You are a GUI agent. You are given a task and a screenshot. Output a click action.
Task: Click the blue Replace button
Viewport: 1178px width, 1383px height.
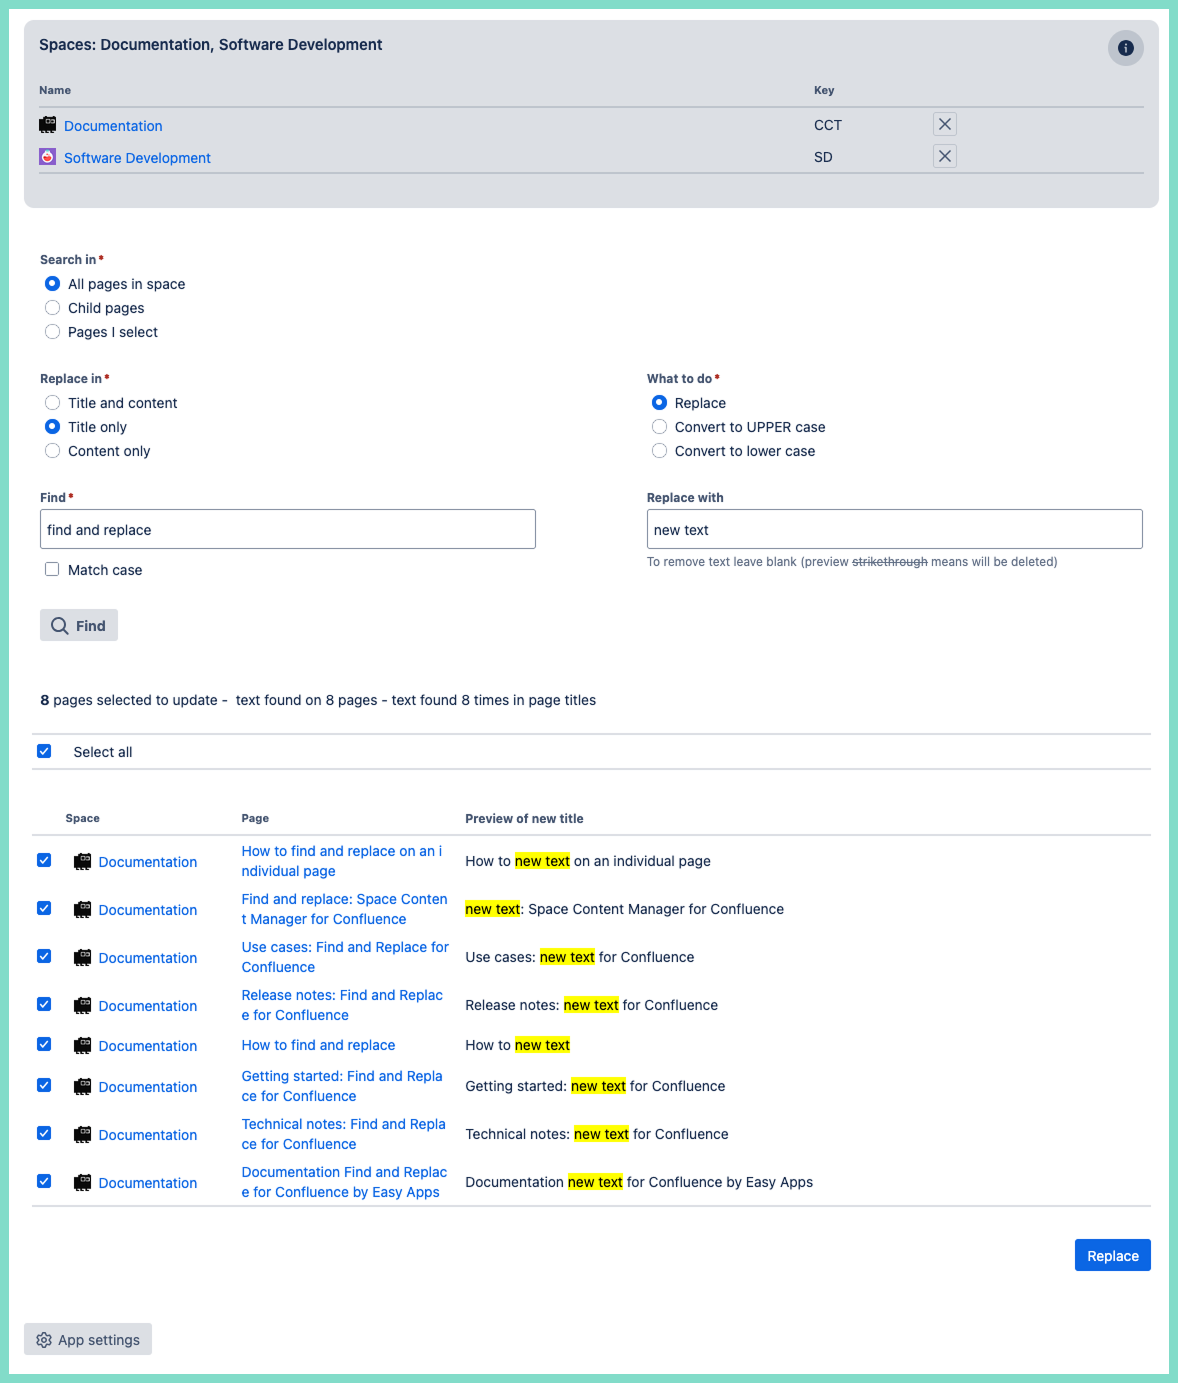coord(1112,1255)
